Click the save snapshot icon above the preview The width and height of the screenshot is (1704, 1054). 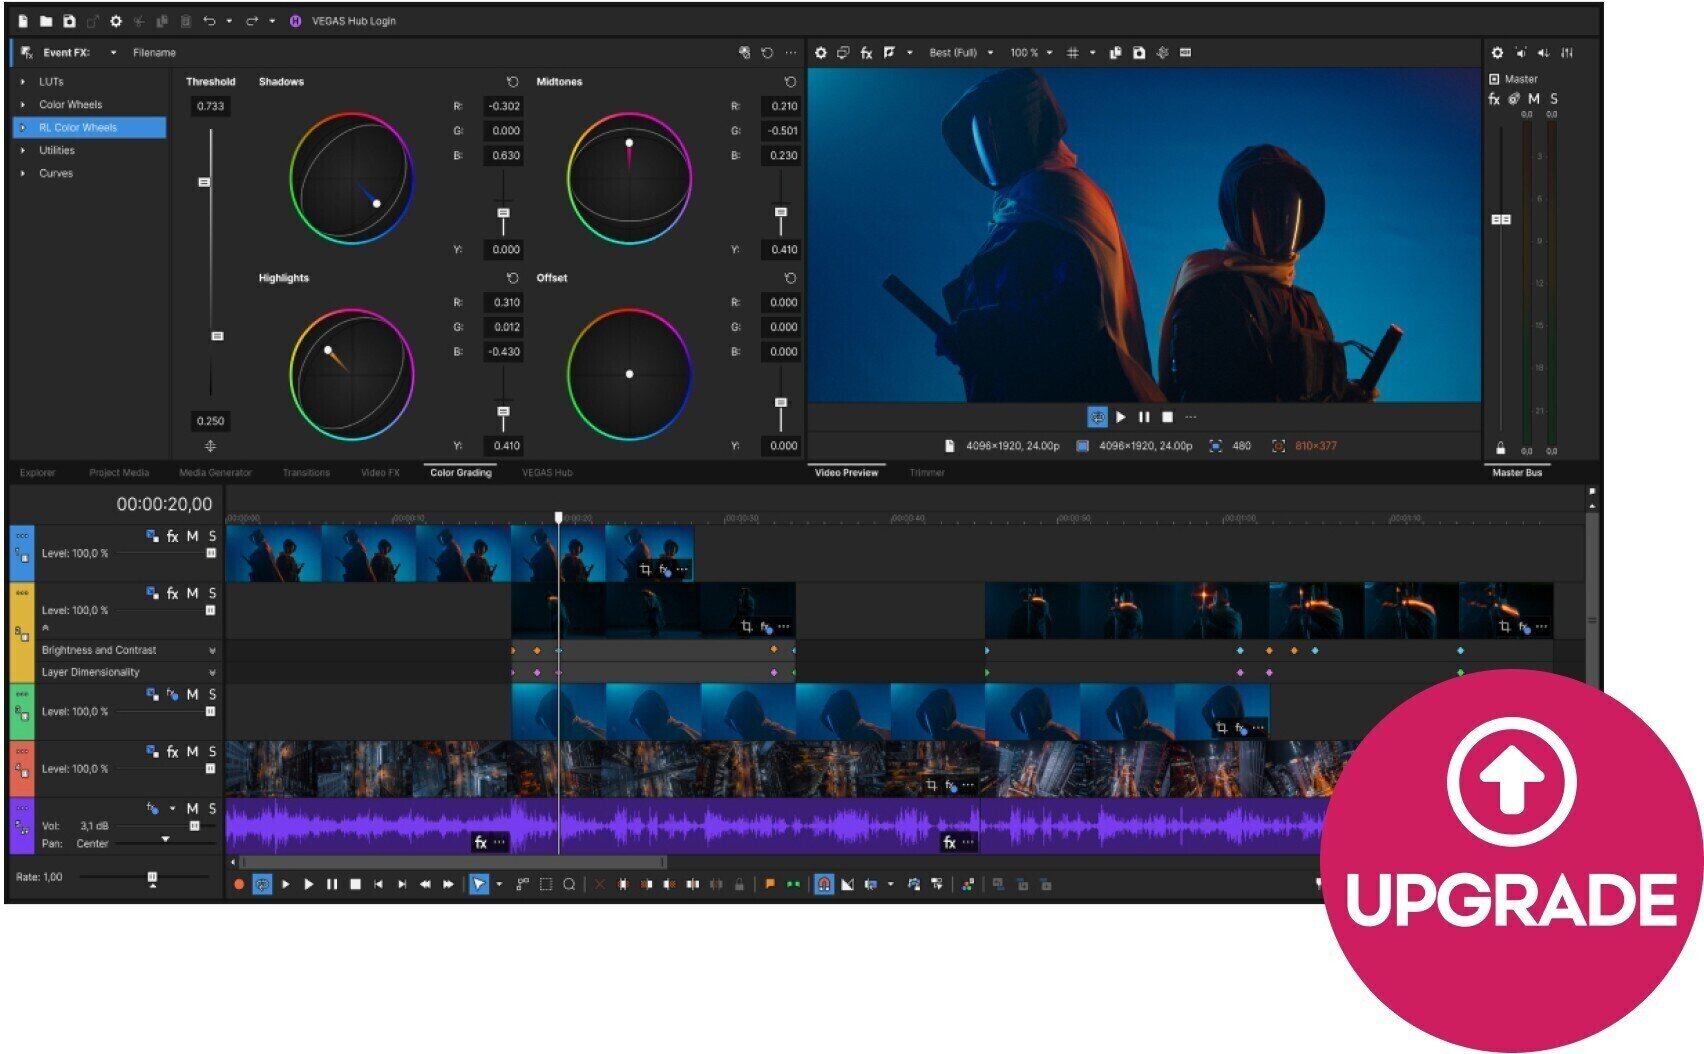tap(1140, 53)
